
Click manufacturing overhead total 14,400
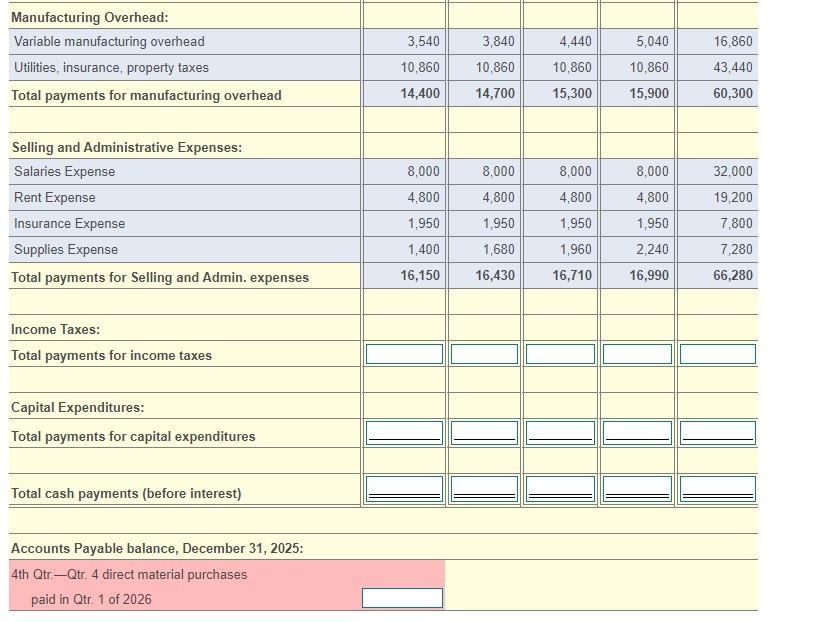point(420,93)
